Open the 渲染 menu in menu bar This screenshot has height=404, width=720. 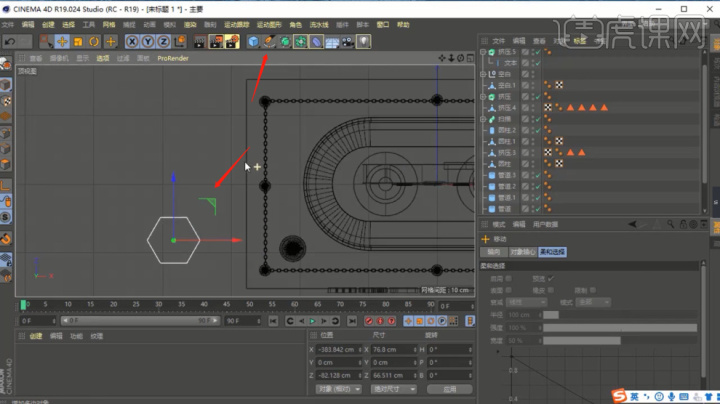pos(190,25)
